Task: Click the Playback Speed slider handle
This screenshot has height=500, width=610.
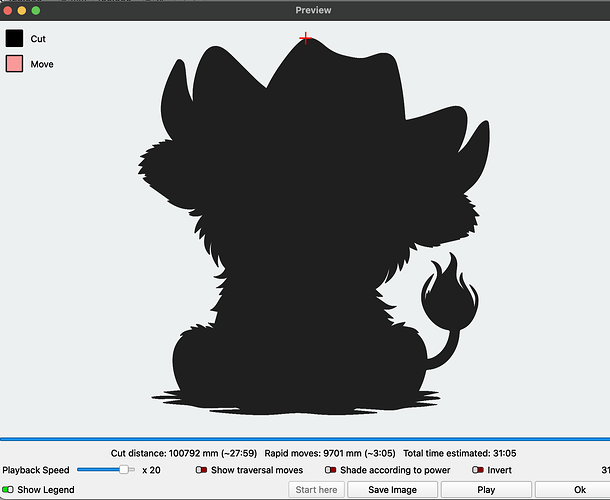Action: [124, 469]
